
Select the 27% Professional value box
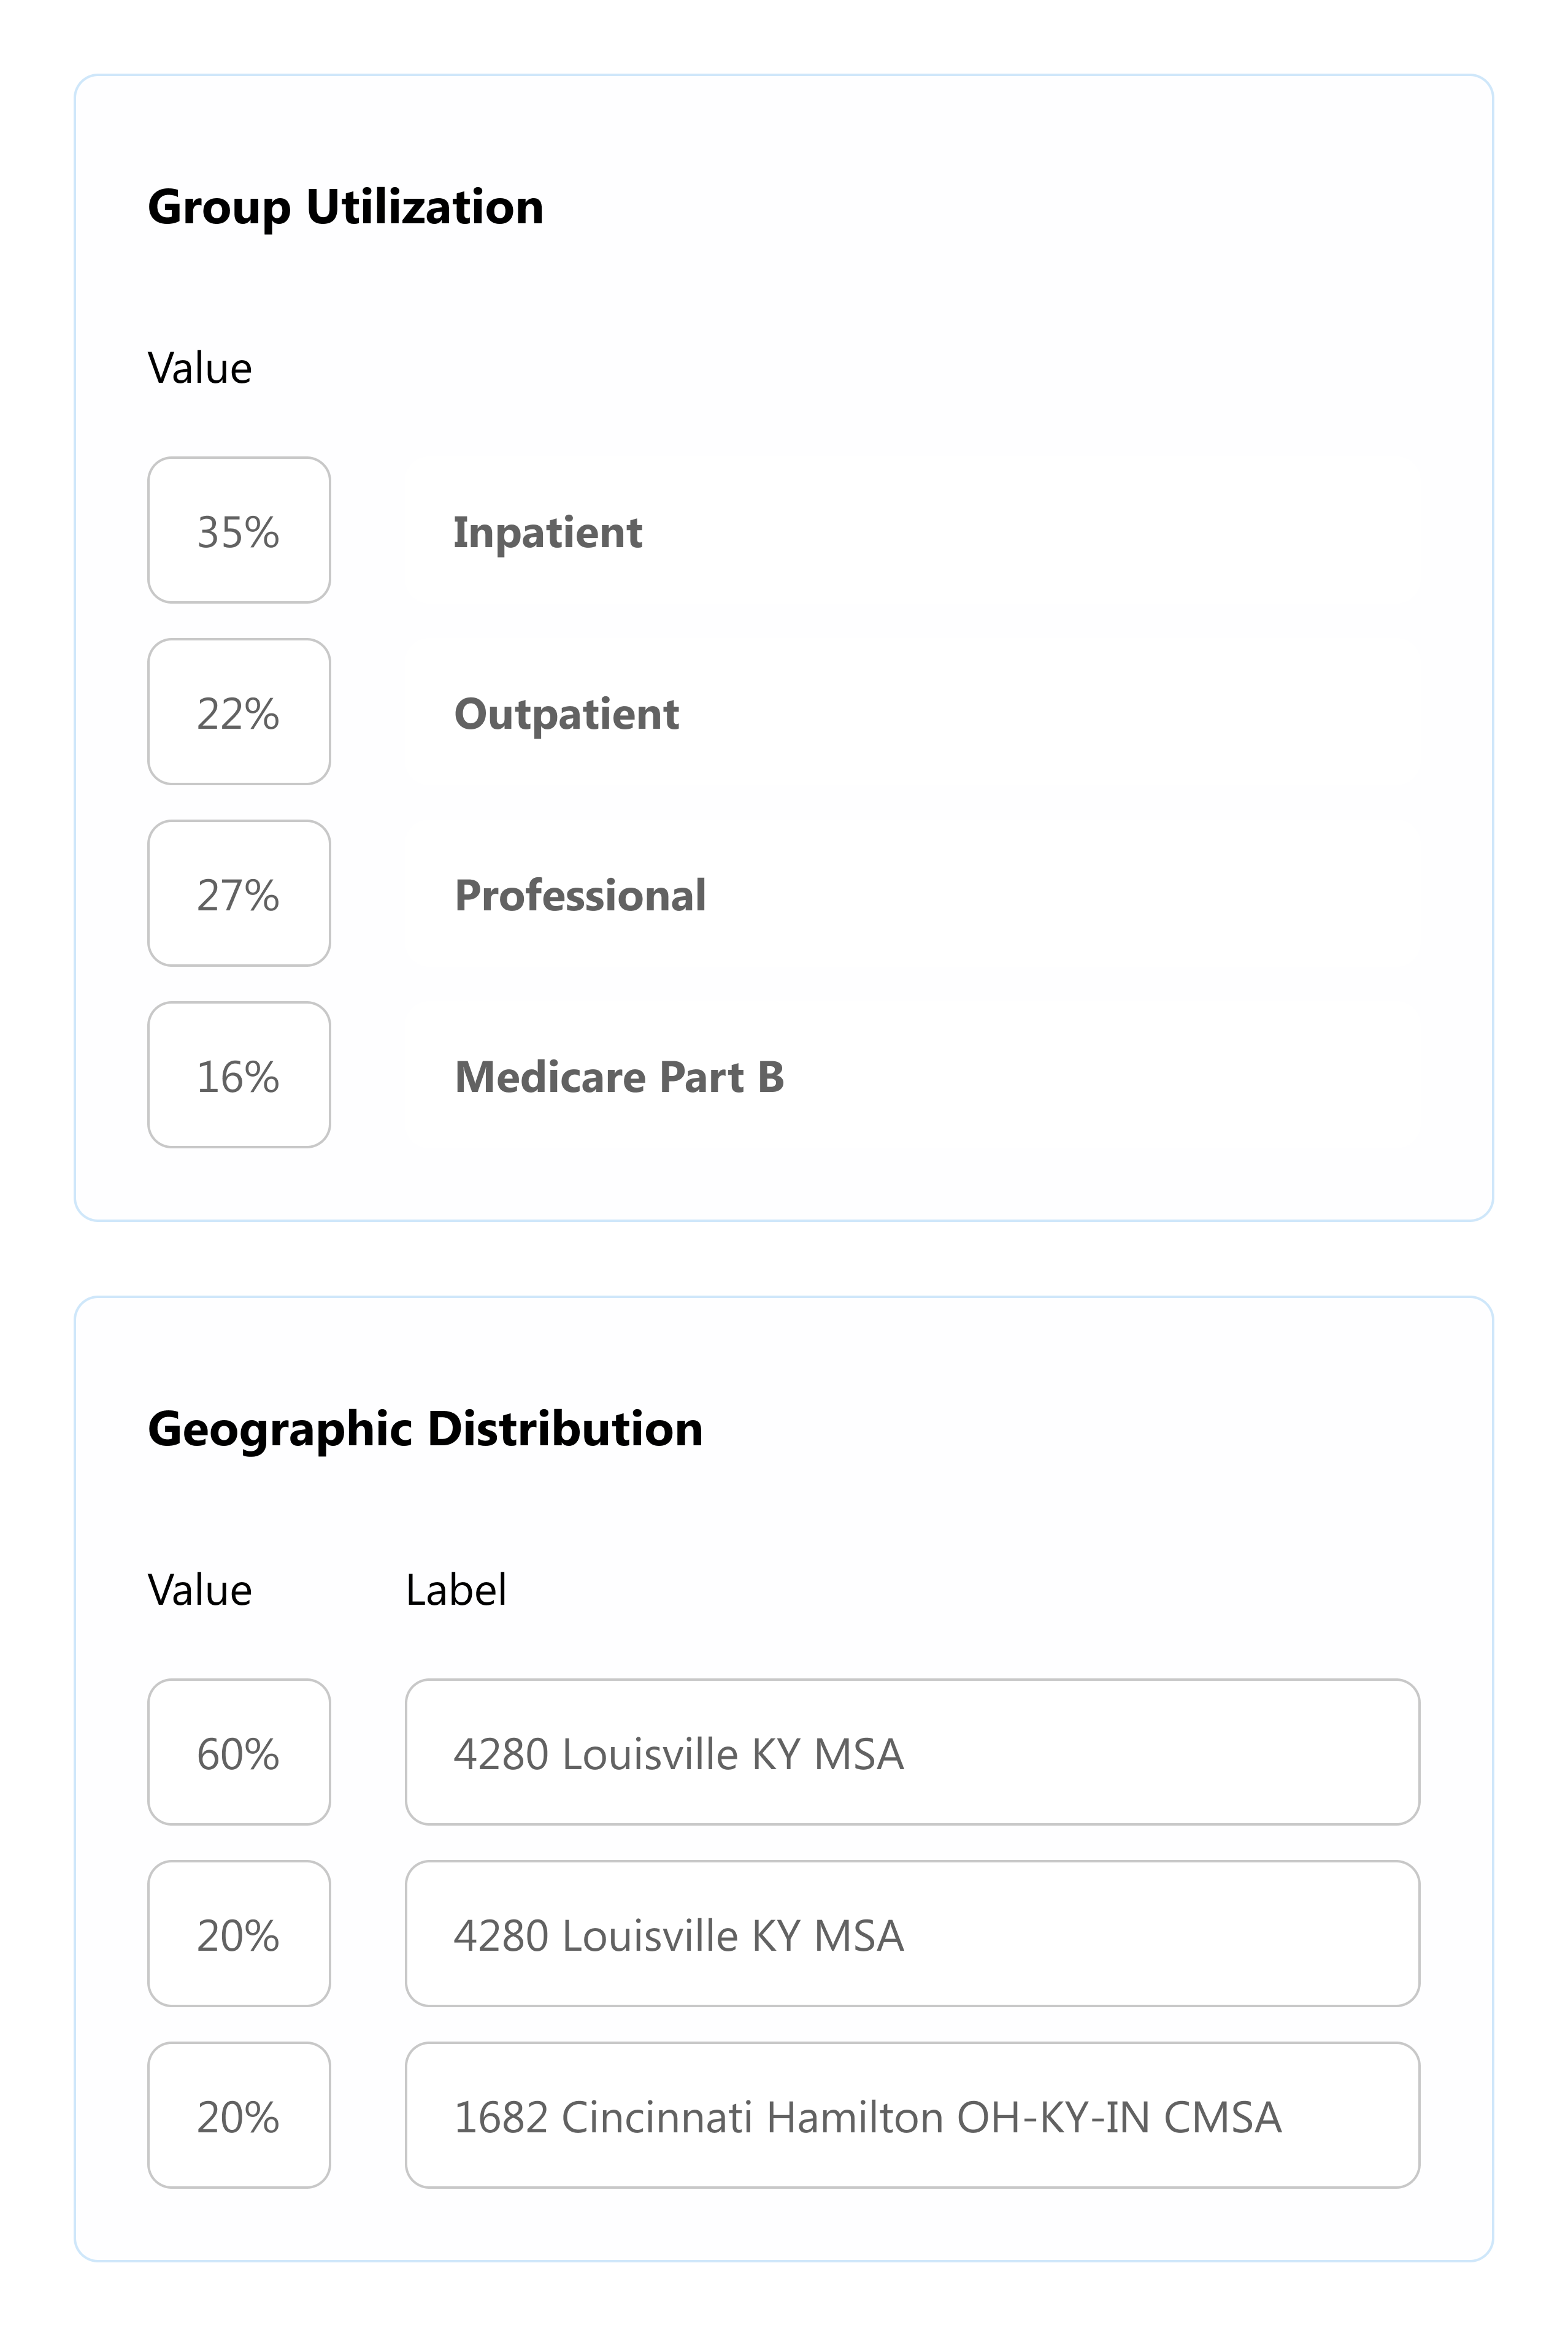[238, 894]
